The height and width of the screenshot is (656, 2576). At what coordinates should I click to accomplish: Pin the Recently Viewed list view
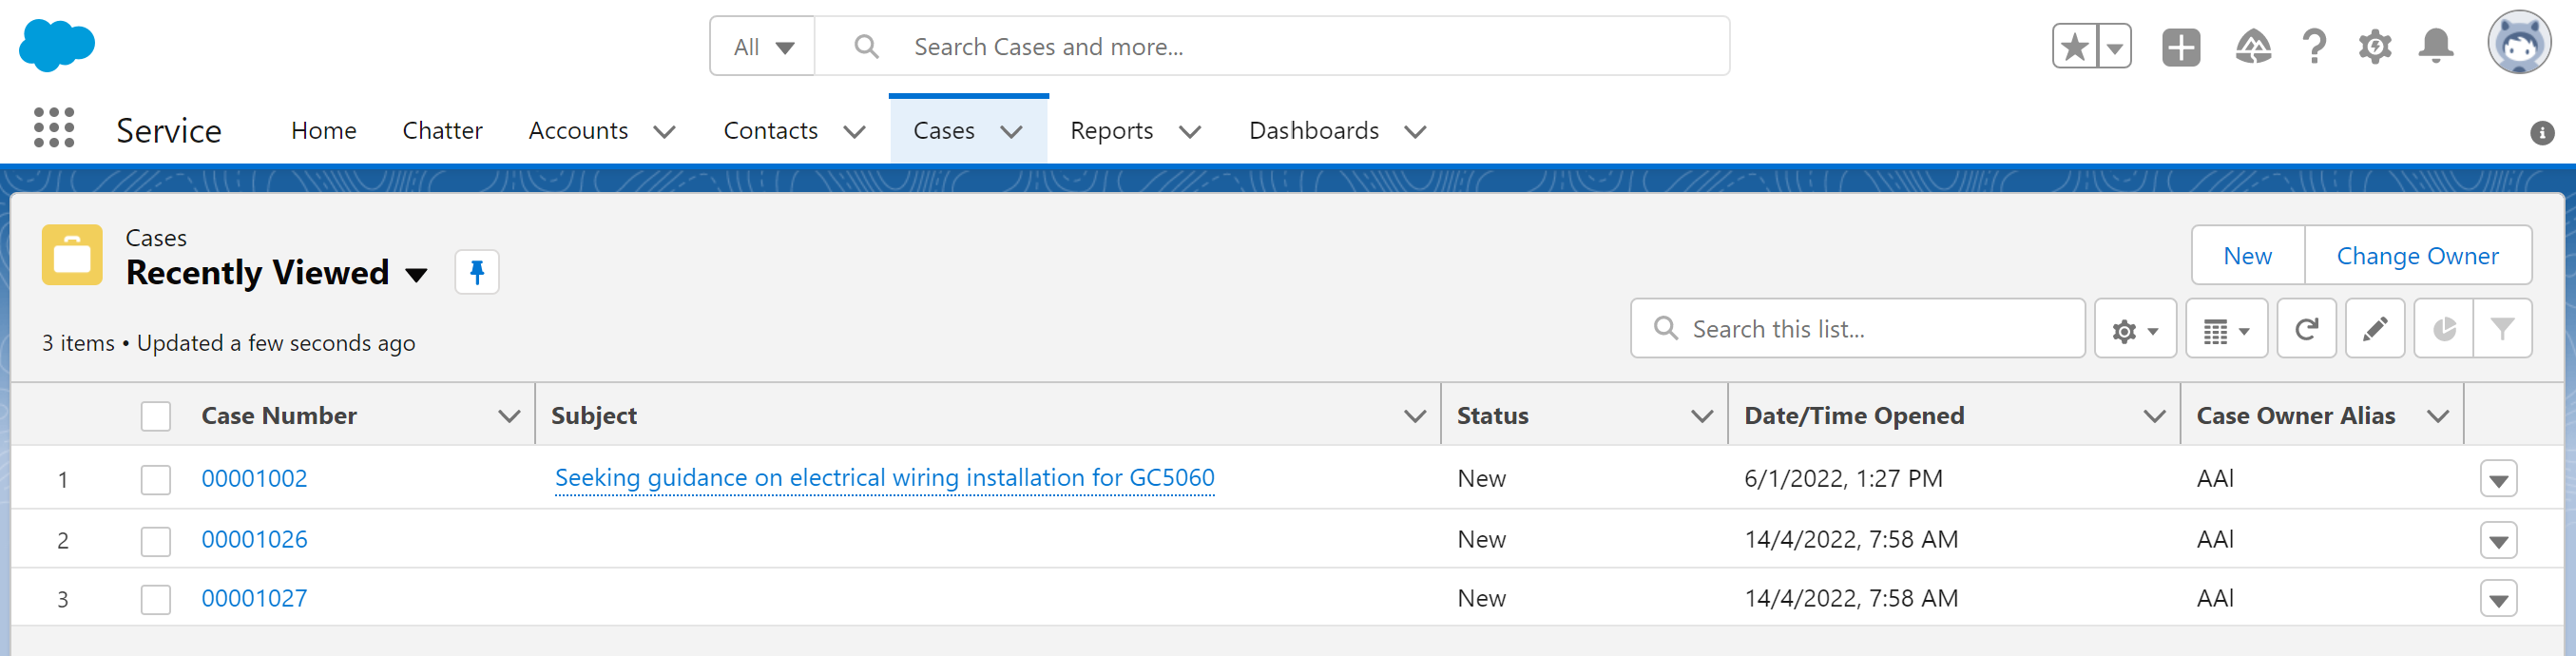[x=477, y=272]
